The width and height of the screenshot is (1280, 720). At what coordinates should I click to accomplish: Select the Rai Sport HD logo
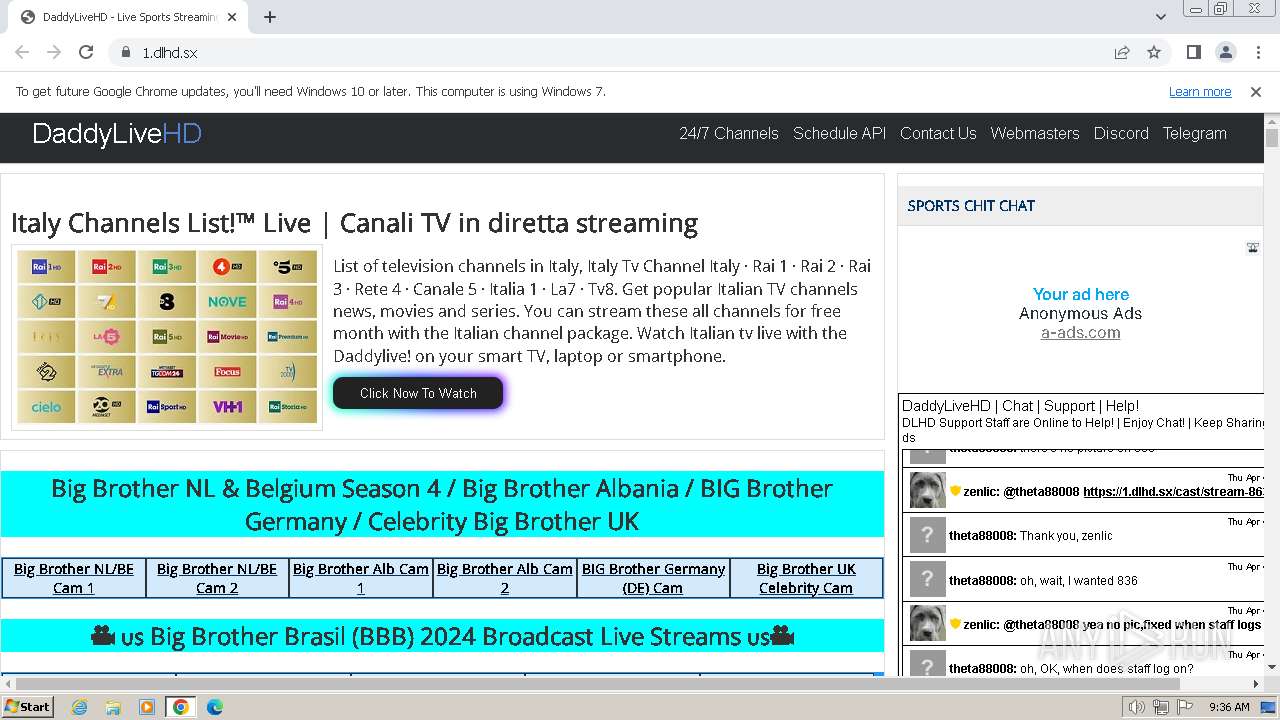167,407
